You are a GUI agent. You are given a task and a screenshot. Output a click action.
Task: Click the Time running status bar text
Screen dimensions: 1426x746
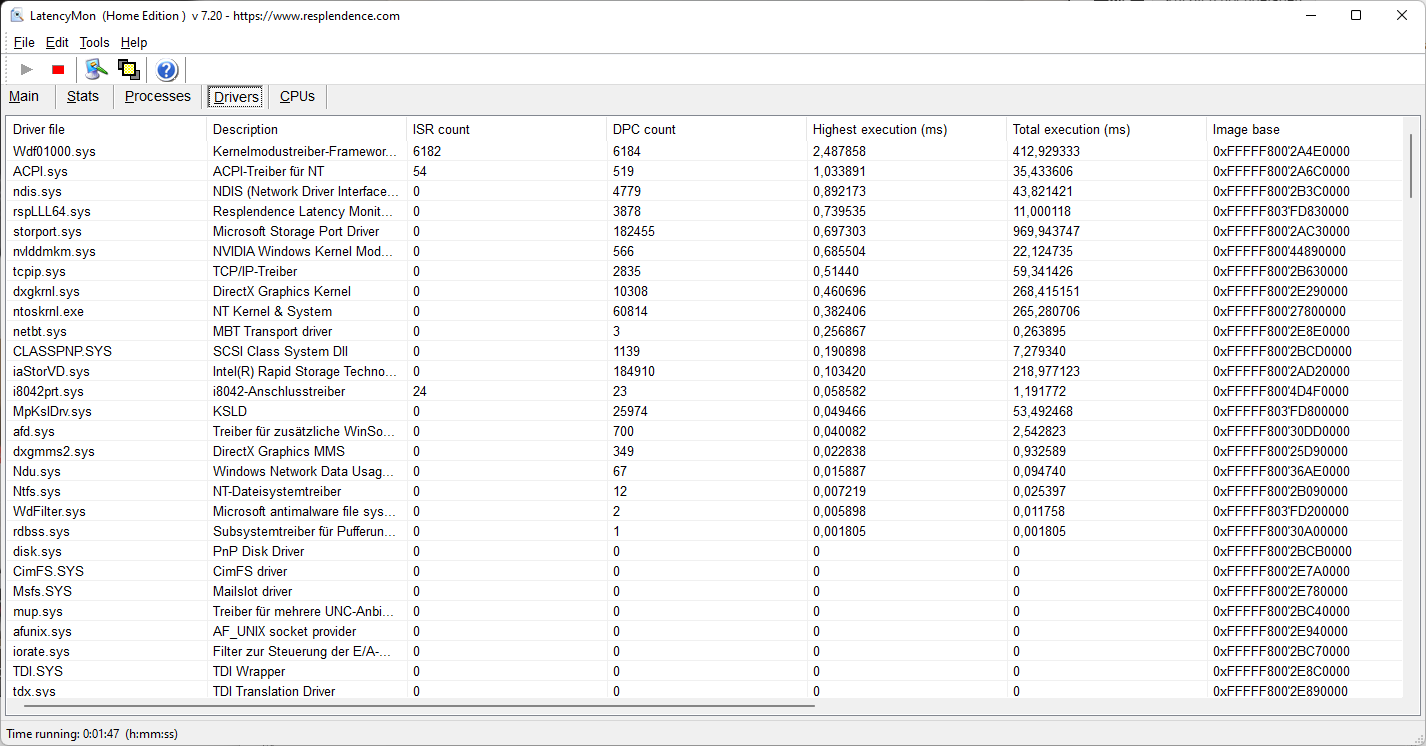[92, 734]
